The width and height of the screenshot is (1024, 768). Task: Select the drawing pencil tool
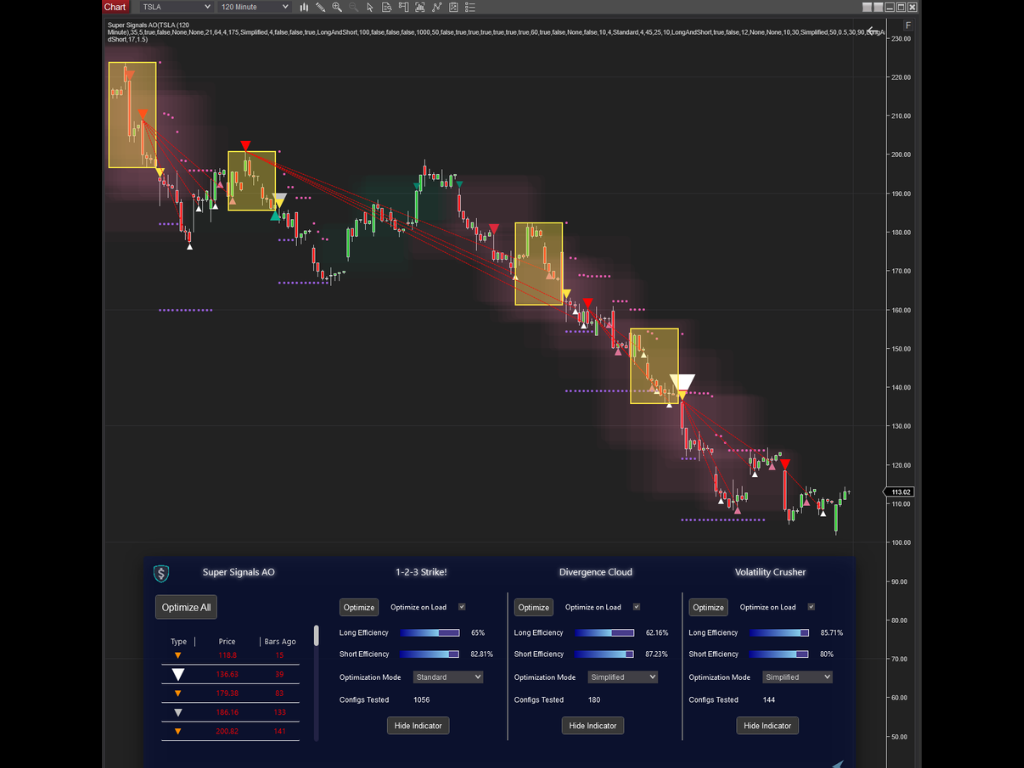(x=320, y=7)
